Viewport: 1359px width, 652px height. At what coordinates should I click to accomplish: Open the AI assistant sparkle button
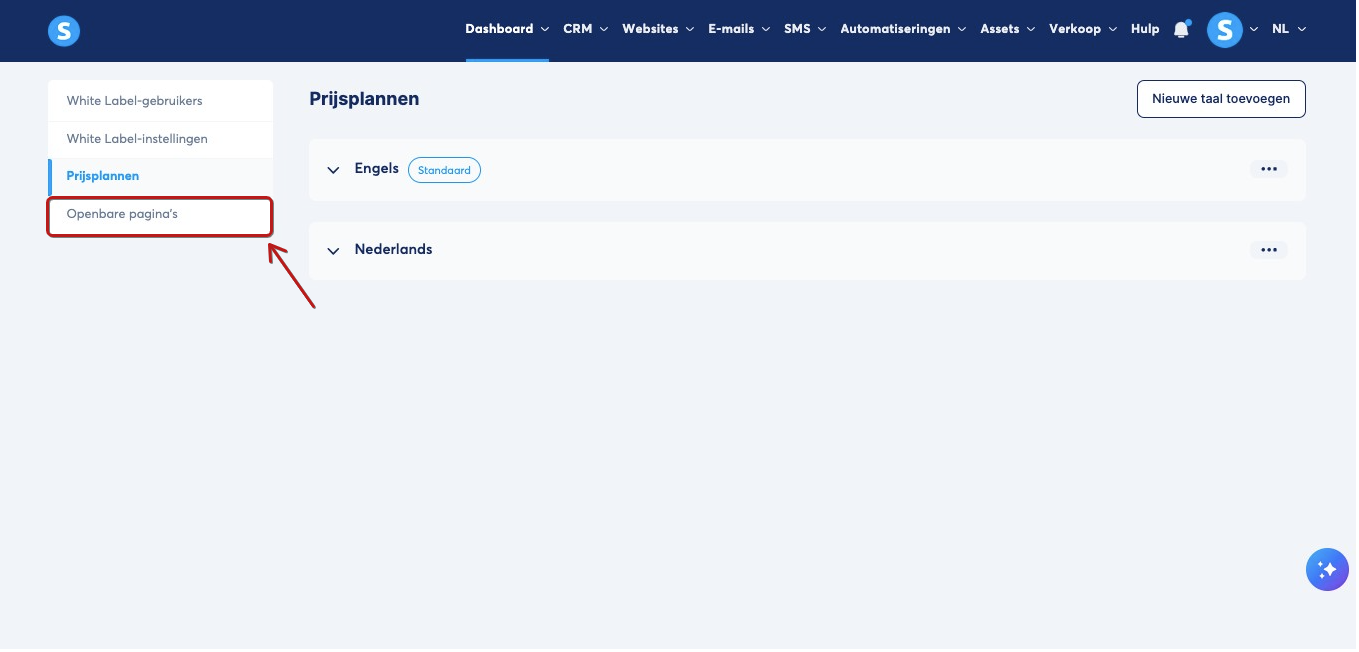pos(1327,570)
